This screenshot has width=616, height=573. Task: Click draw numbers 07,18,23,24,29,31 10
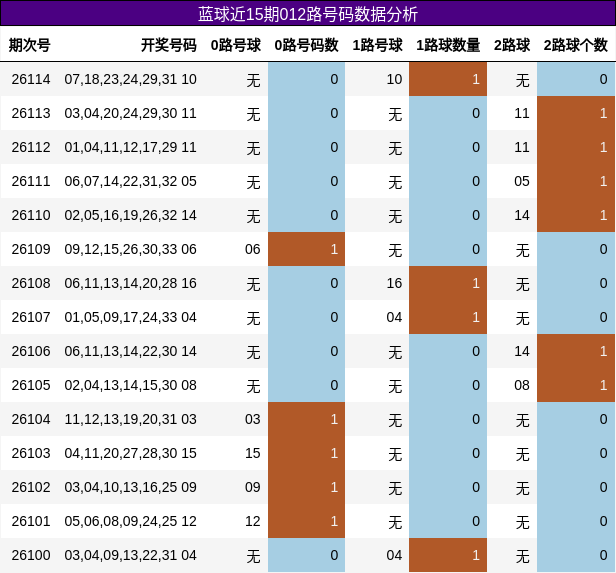tap(130, 79)
